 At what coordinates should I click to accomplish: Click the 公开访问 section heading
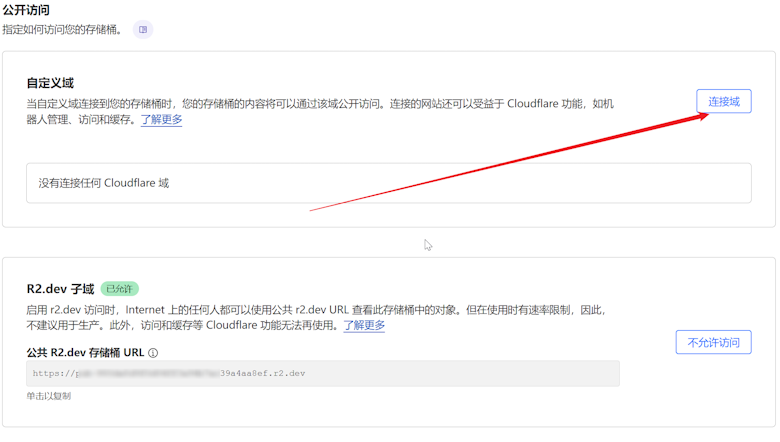(27, 9)
